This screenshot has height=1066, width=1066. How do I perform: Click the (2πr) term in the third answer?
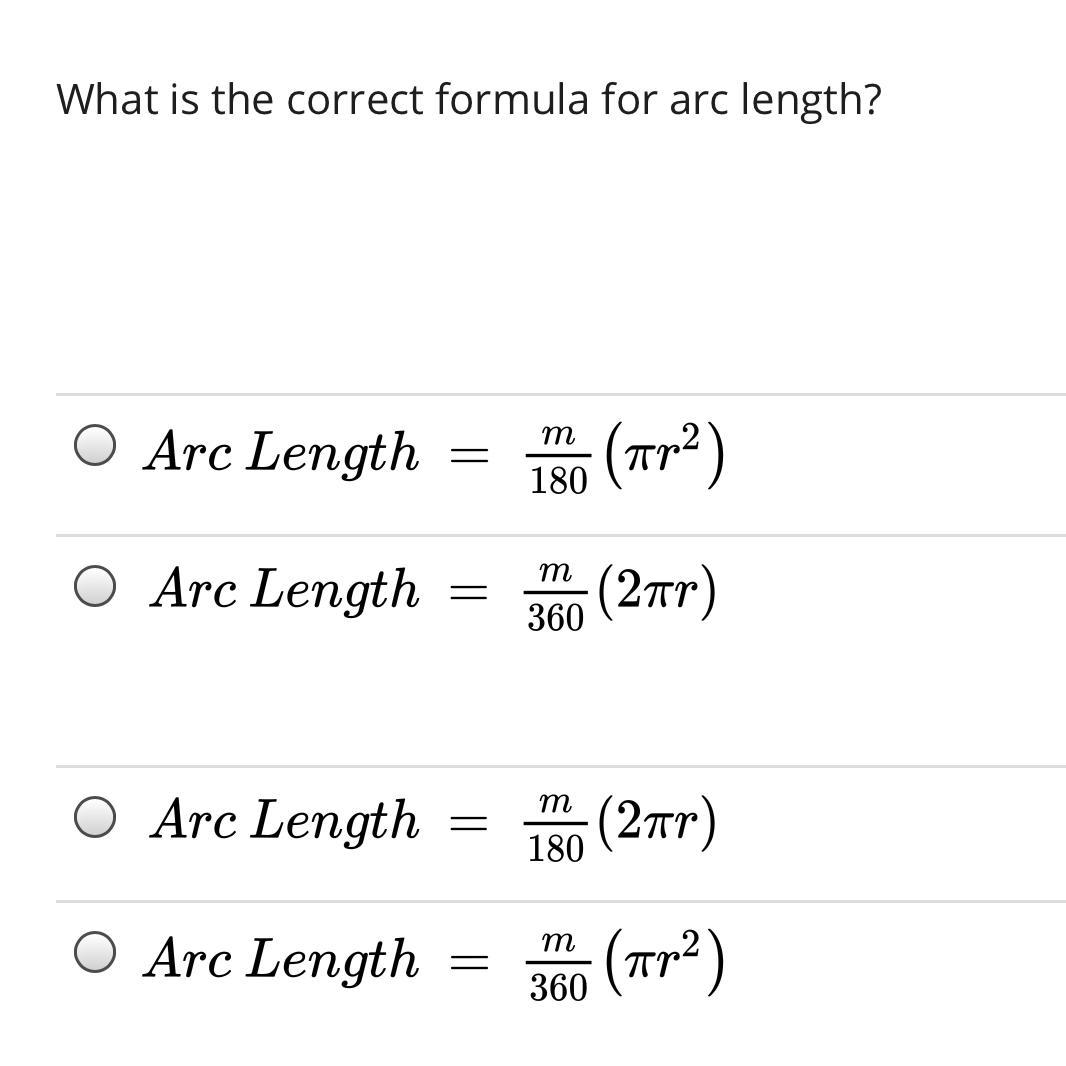pos(656,822)
